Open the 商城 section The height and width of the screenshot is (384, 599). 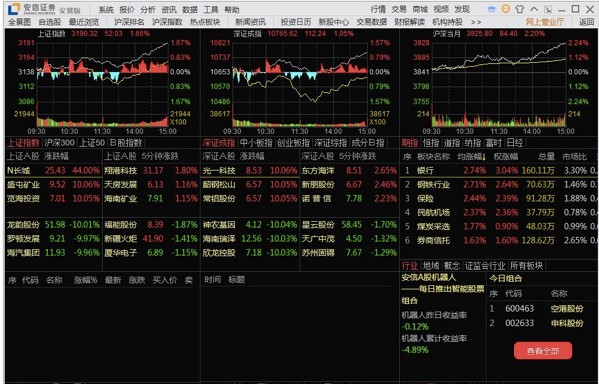click(420, 9)
